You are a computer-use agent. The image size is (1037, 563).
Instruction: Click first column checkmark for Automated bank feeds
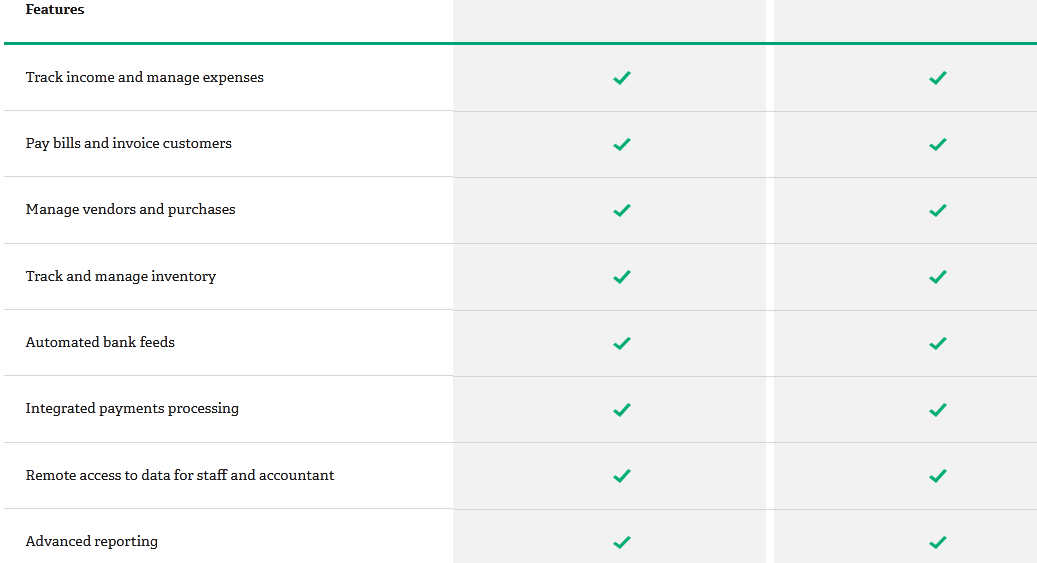tap(622, 343)
